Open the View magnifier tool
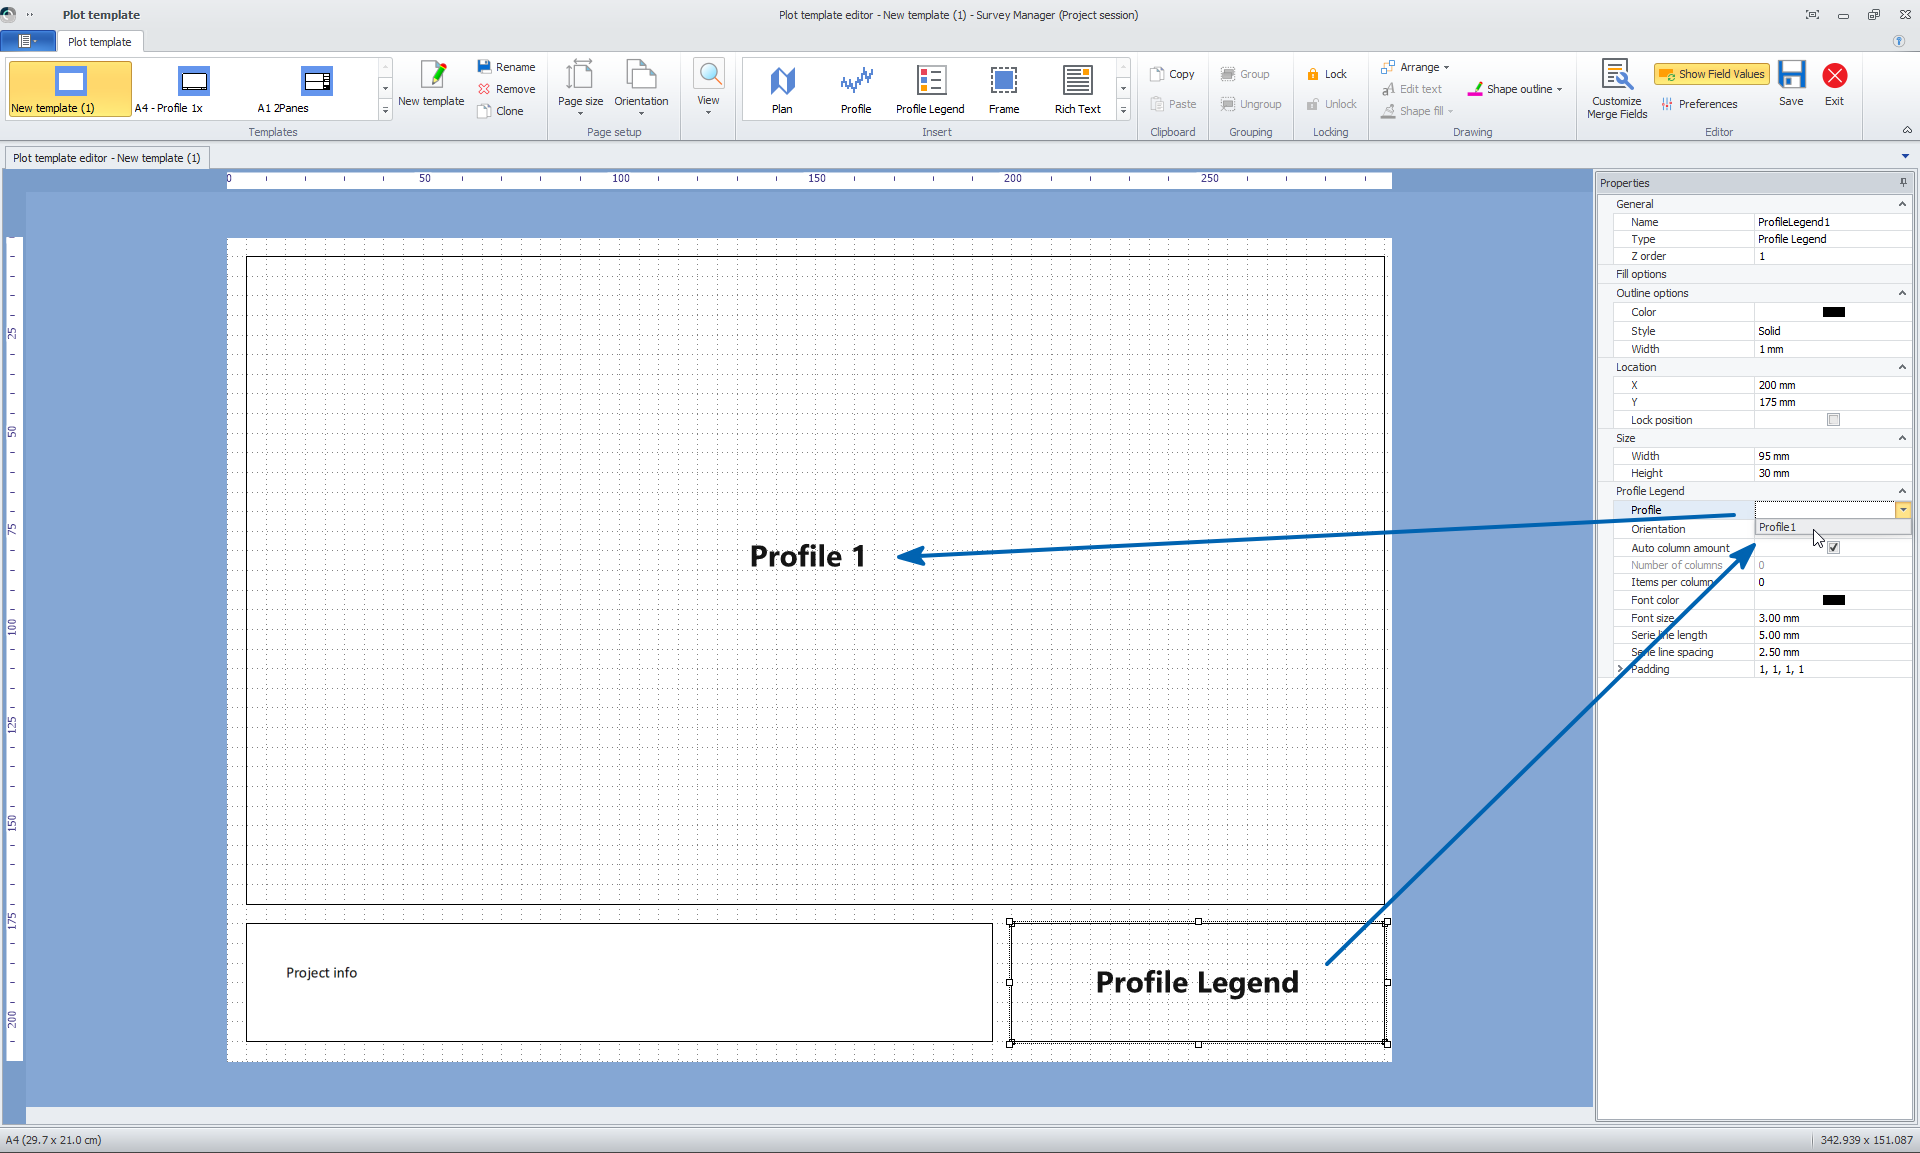The image size is (1920, 1153). (709, 87)
